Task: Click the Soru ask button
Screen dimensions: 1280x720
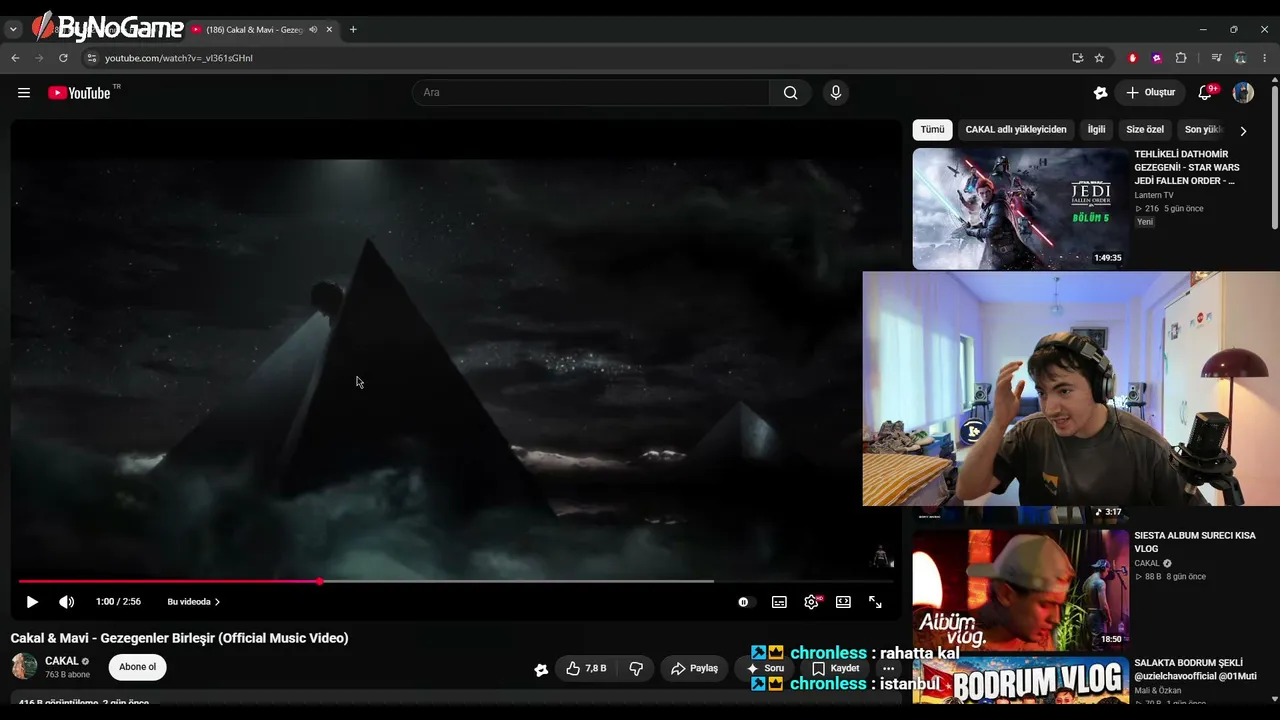Action: (765, 668)
